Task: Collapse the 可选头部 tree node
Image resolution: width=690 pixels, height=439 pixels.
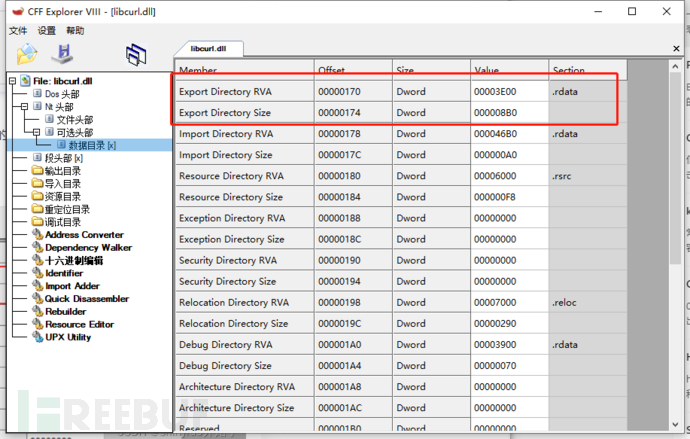Action: click(36, 132)
